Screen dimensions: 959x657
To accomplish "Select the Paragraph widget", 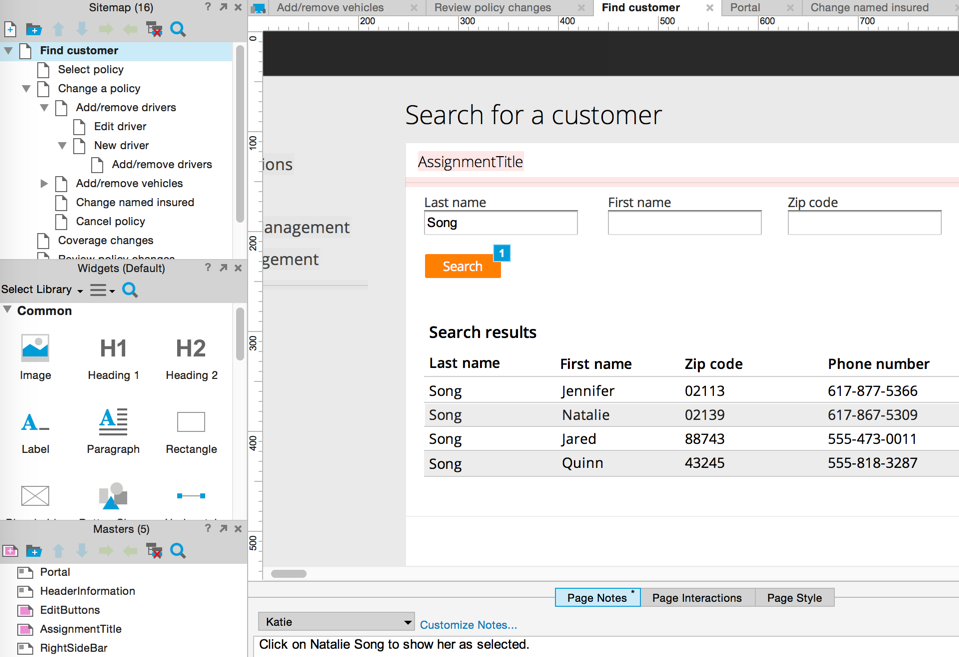I will coord(113,432).
